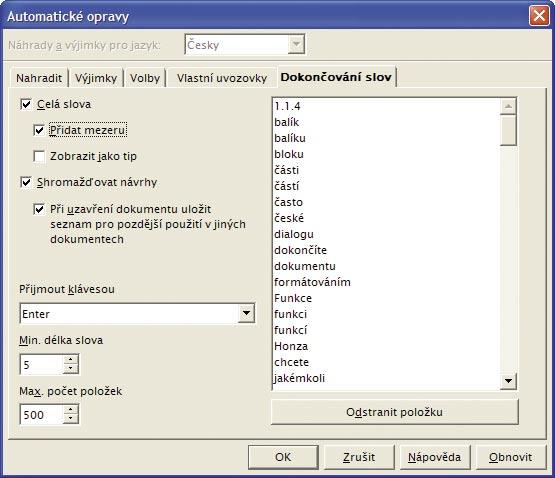The height and width of the screenshot is (478, 555).
Task: Select 'dokončíte' in the word list
Action: coord(387,250)
